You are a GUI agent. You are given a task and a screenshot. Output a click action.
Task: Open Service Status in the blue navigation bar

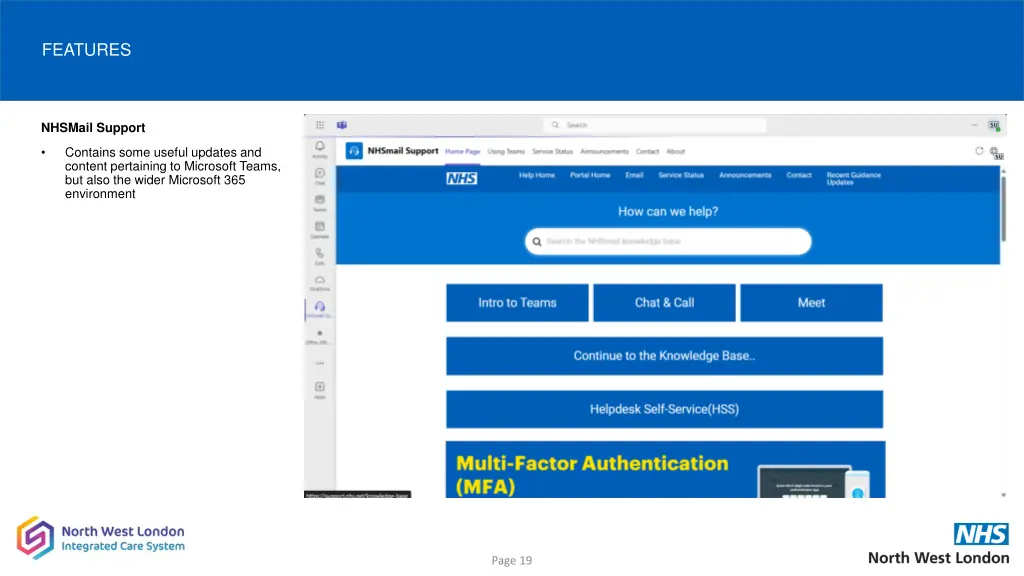click(x=681, y=175)
